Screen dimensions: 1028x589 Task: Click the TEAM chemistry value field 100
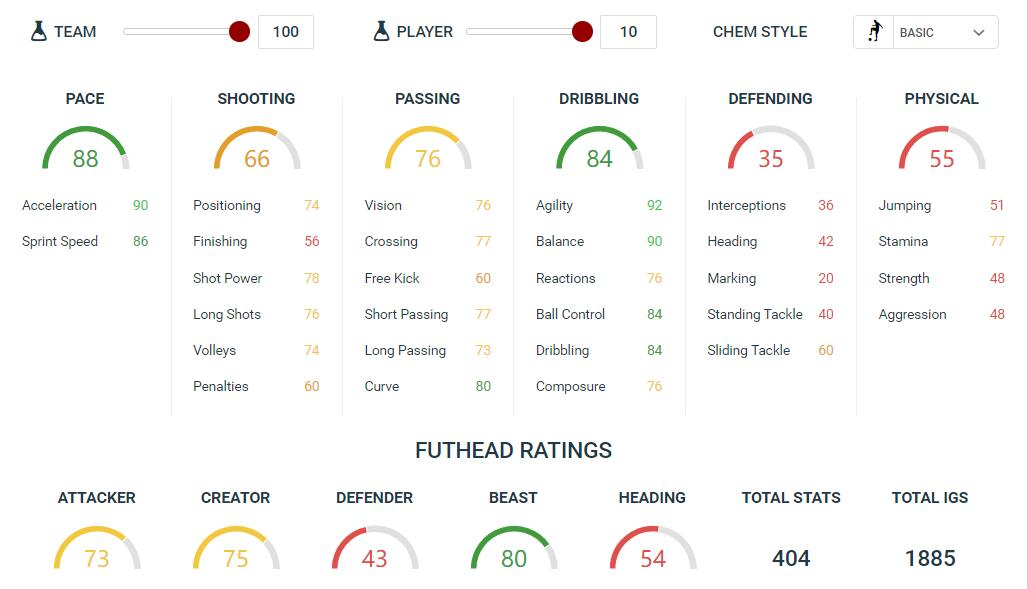pyautogui.click(x=286, y=32)
